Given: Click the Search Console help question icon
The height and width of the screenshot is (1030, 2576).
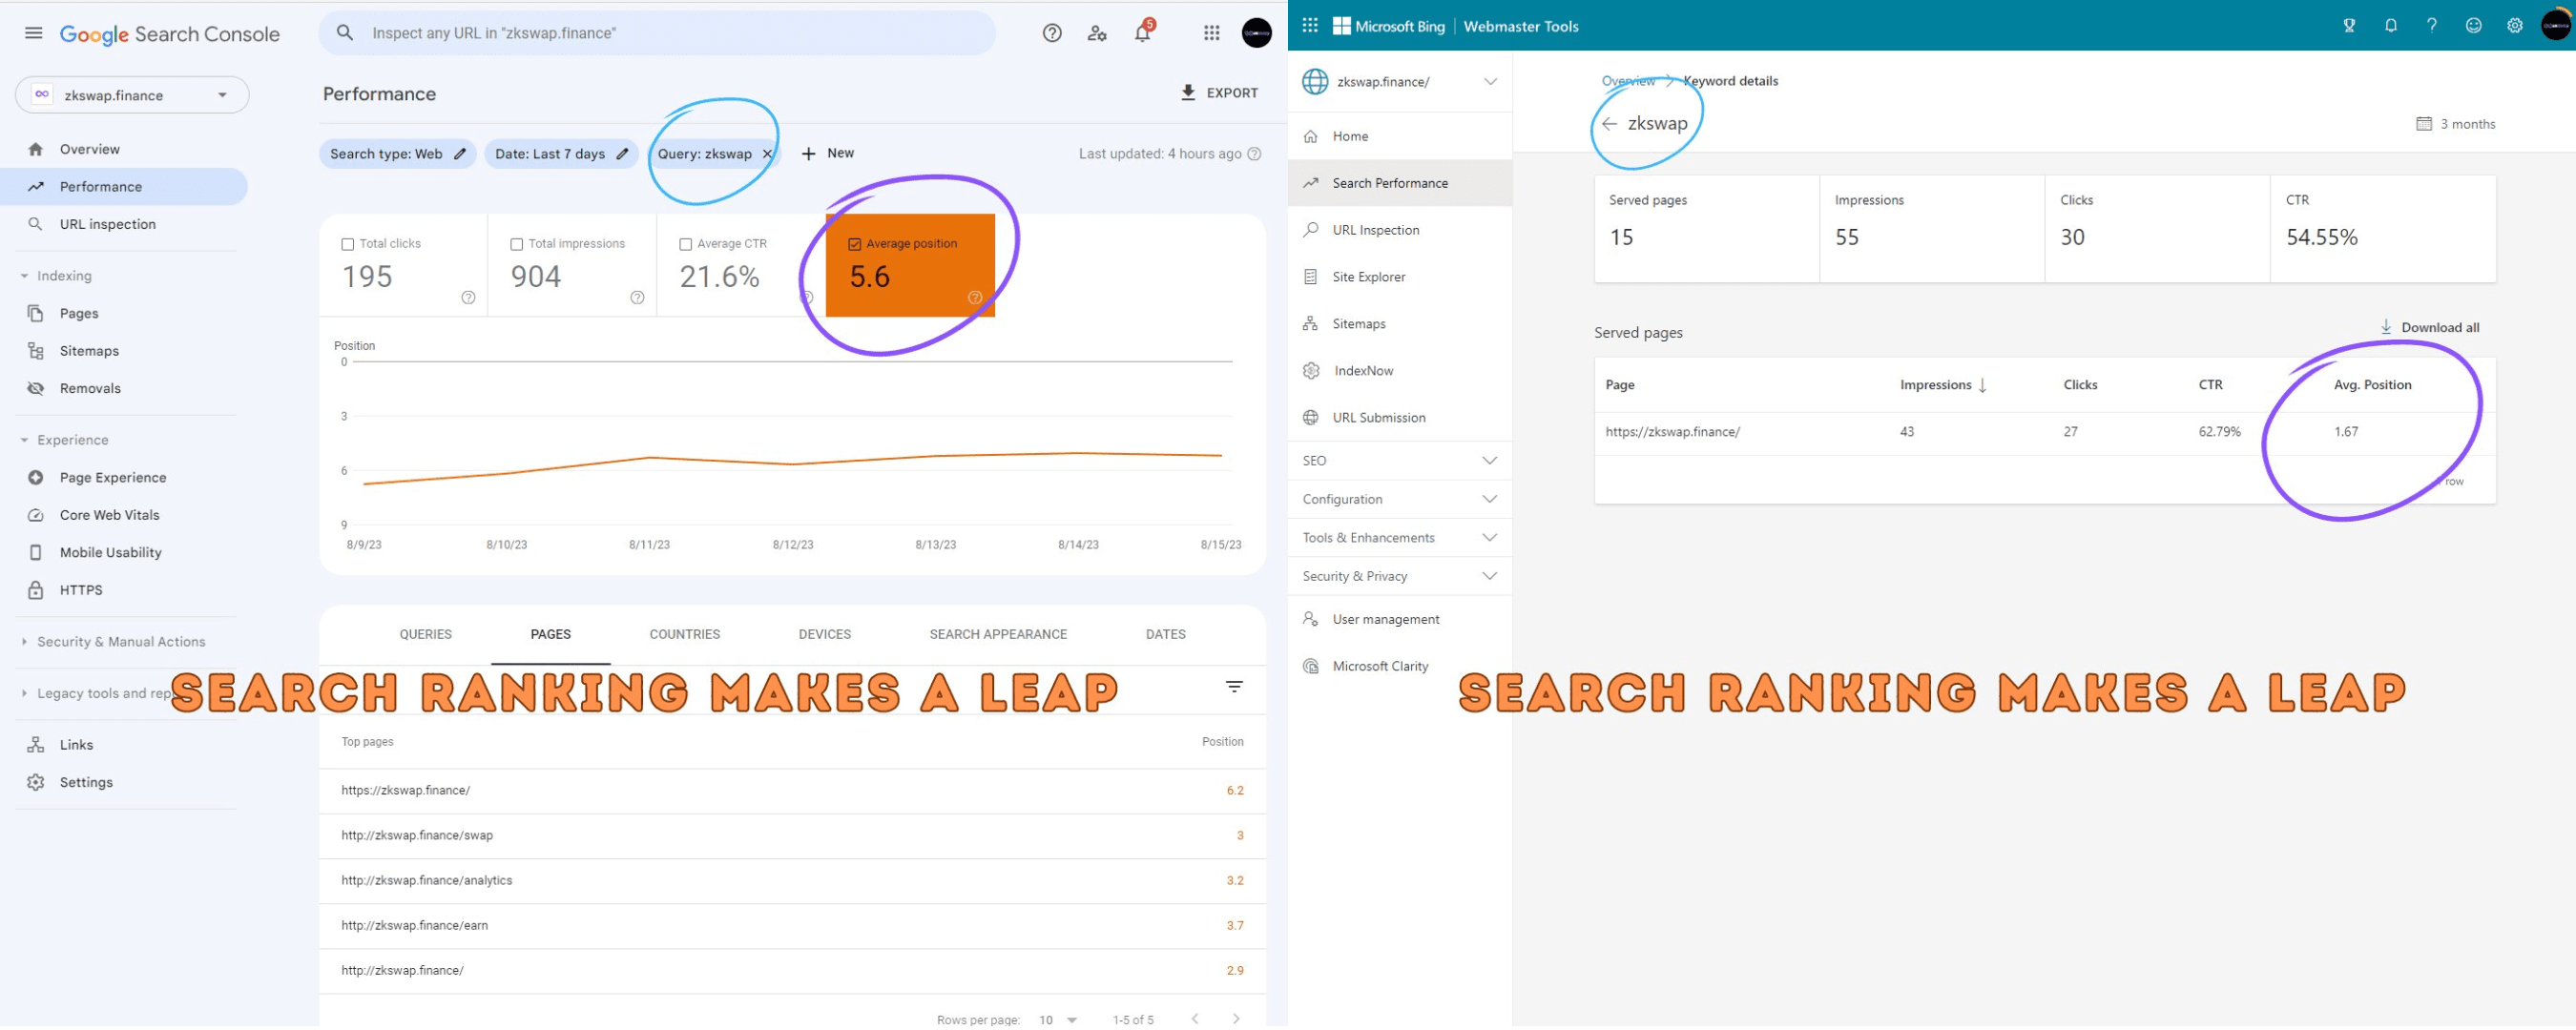Looking at the screenshot, I should pyautogui.click(x=1051, y=33).
